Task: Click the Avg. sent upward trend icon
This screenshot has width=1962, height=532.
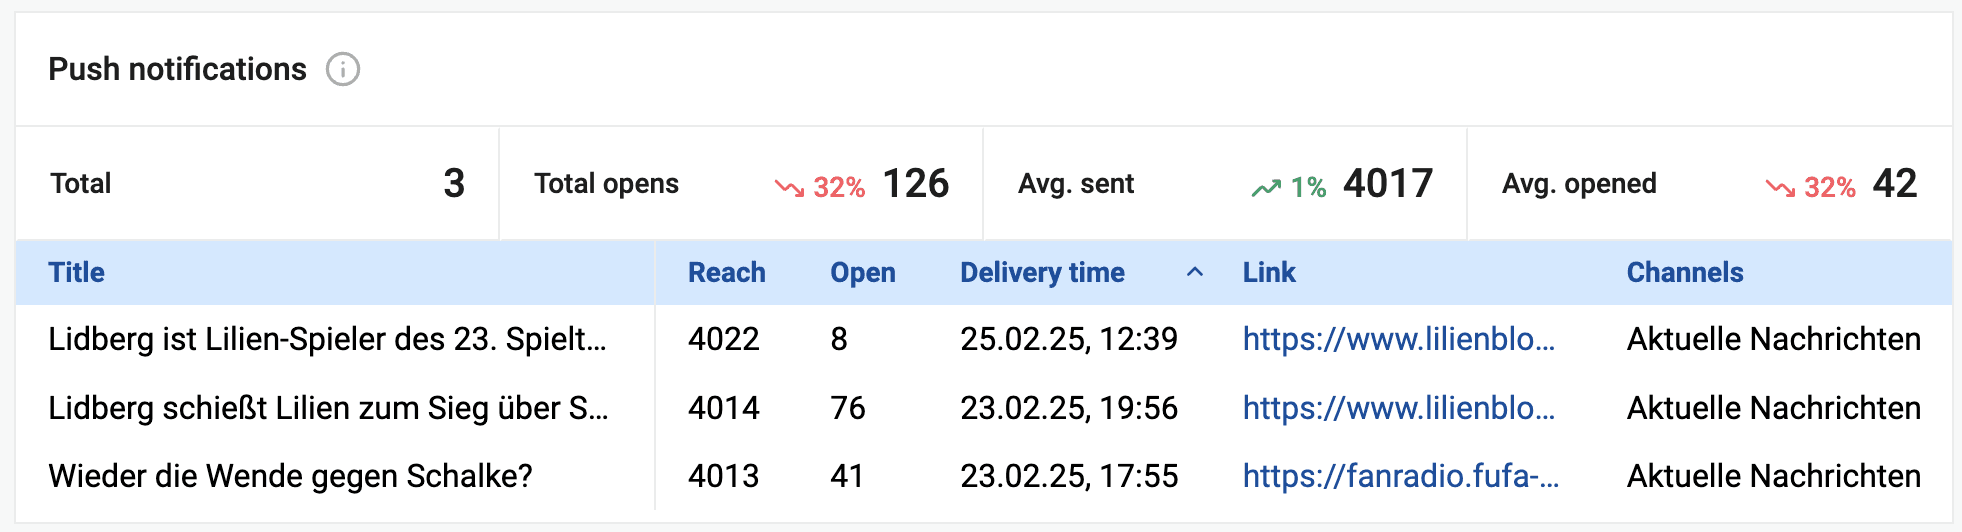Action: tap(1266, 187)
